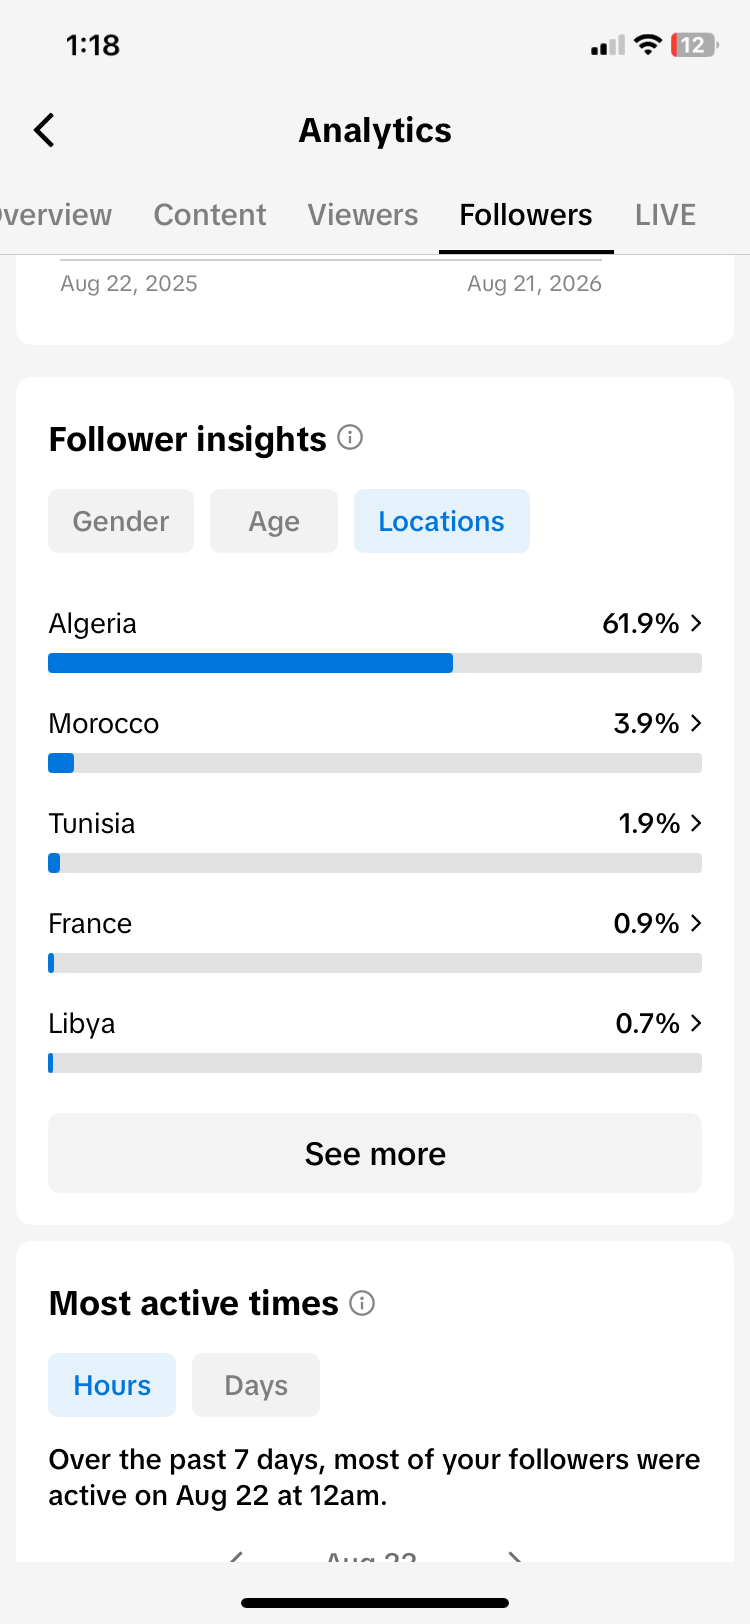This screenshot has height=1624, width=750.
Task: Tap the See more button
Action: coord(375,1153)
